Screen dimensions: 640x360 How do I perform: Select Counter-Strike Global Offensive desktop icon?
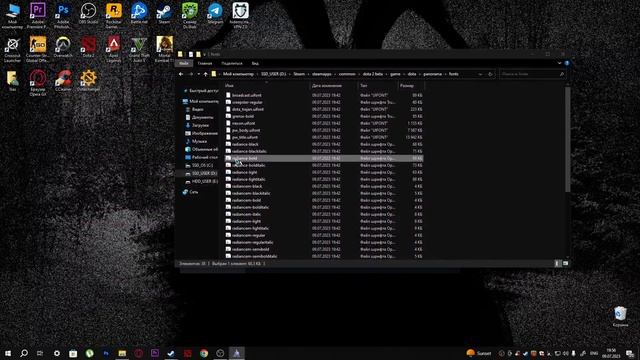38,49
